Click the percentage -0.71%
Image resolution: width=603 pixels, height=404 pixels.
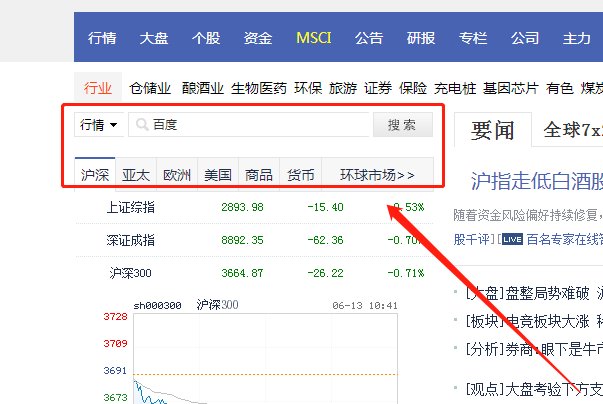[x=406, y=273]
